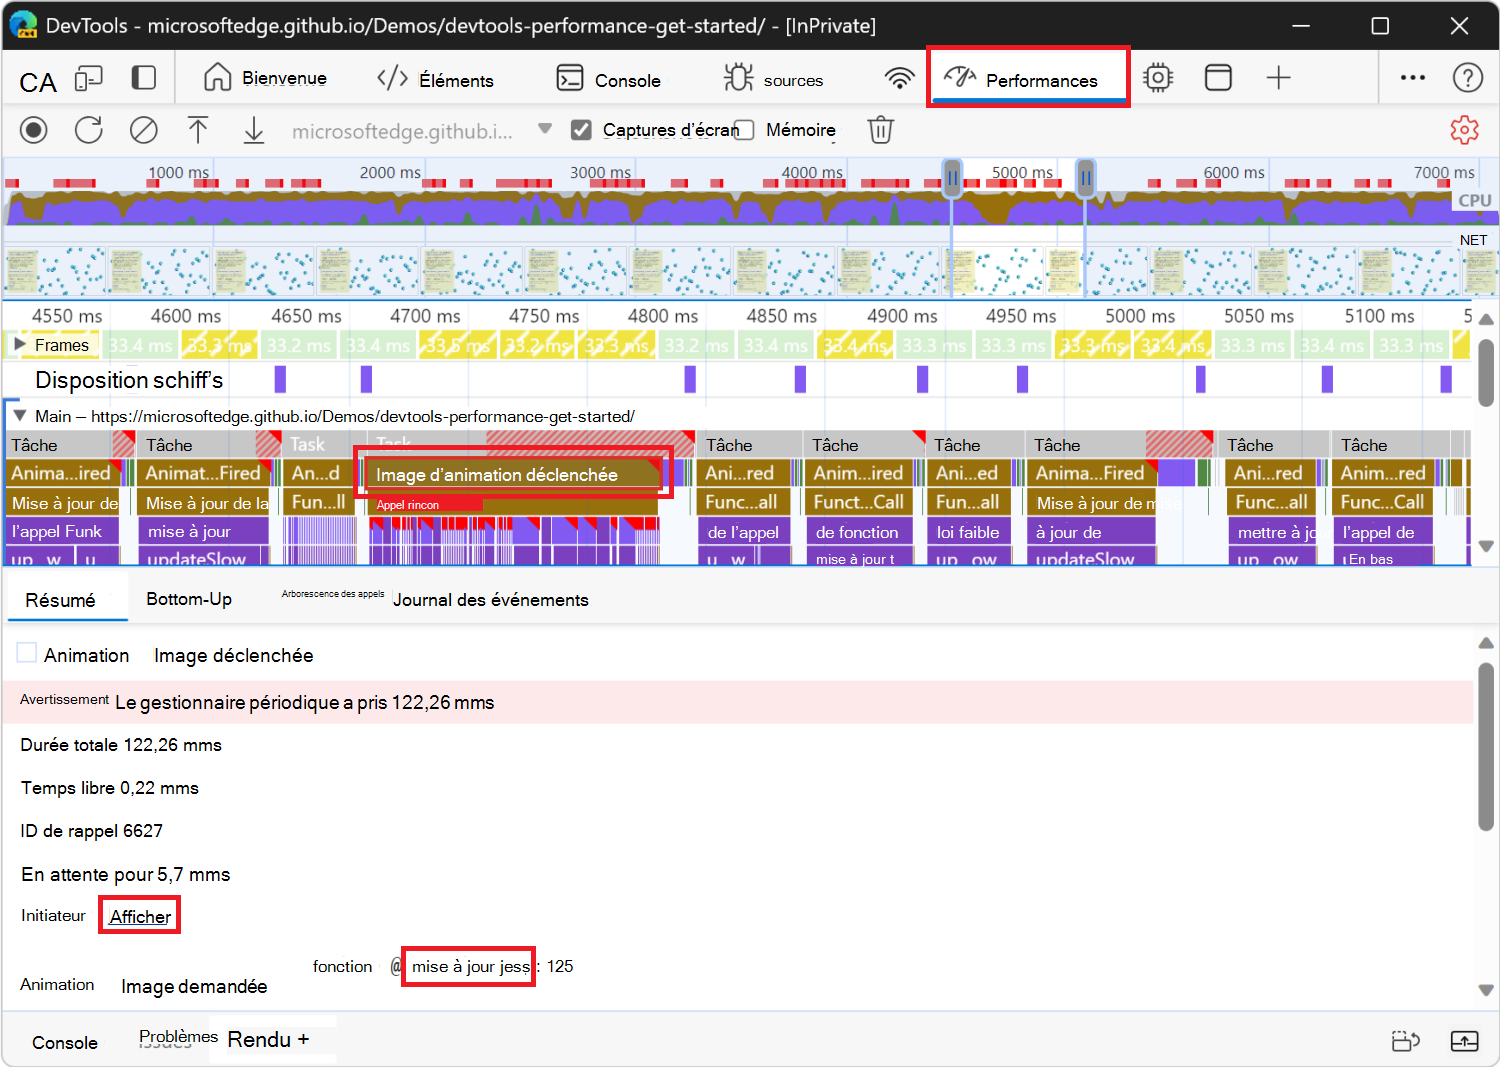Toggle the sidebar dock icon
This screenshot has height=1067, width=1500.
click(x=145, y=78)
